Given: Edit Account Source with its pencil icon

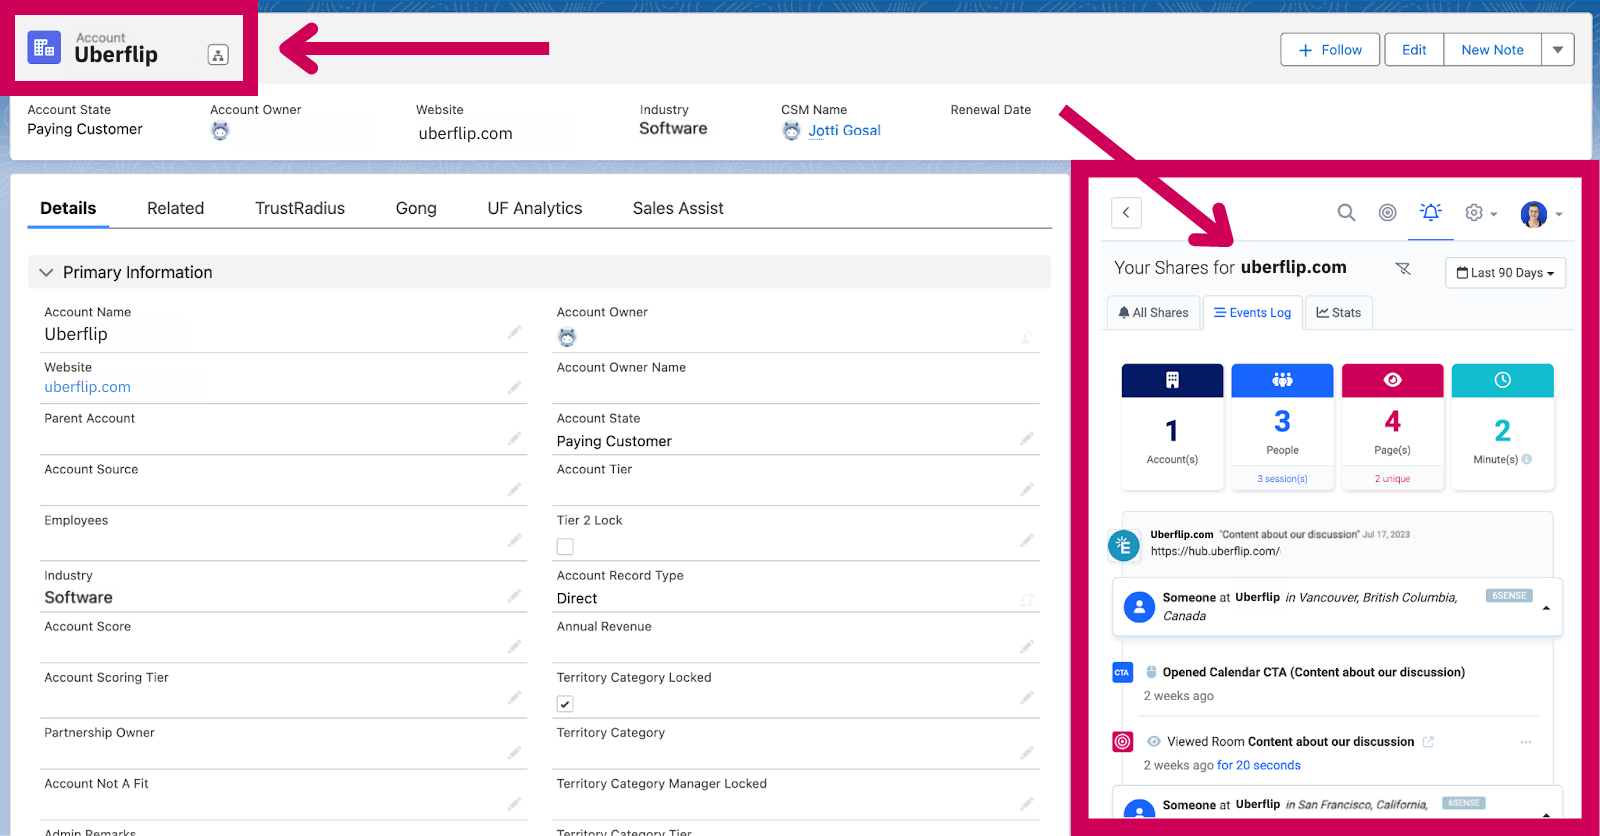Looking at the screenshot, I should pyautogui.click(x=514, y=489).
